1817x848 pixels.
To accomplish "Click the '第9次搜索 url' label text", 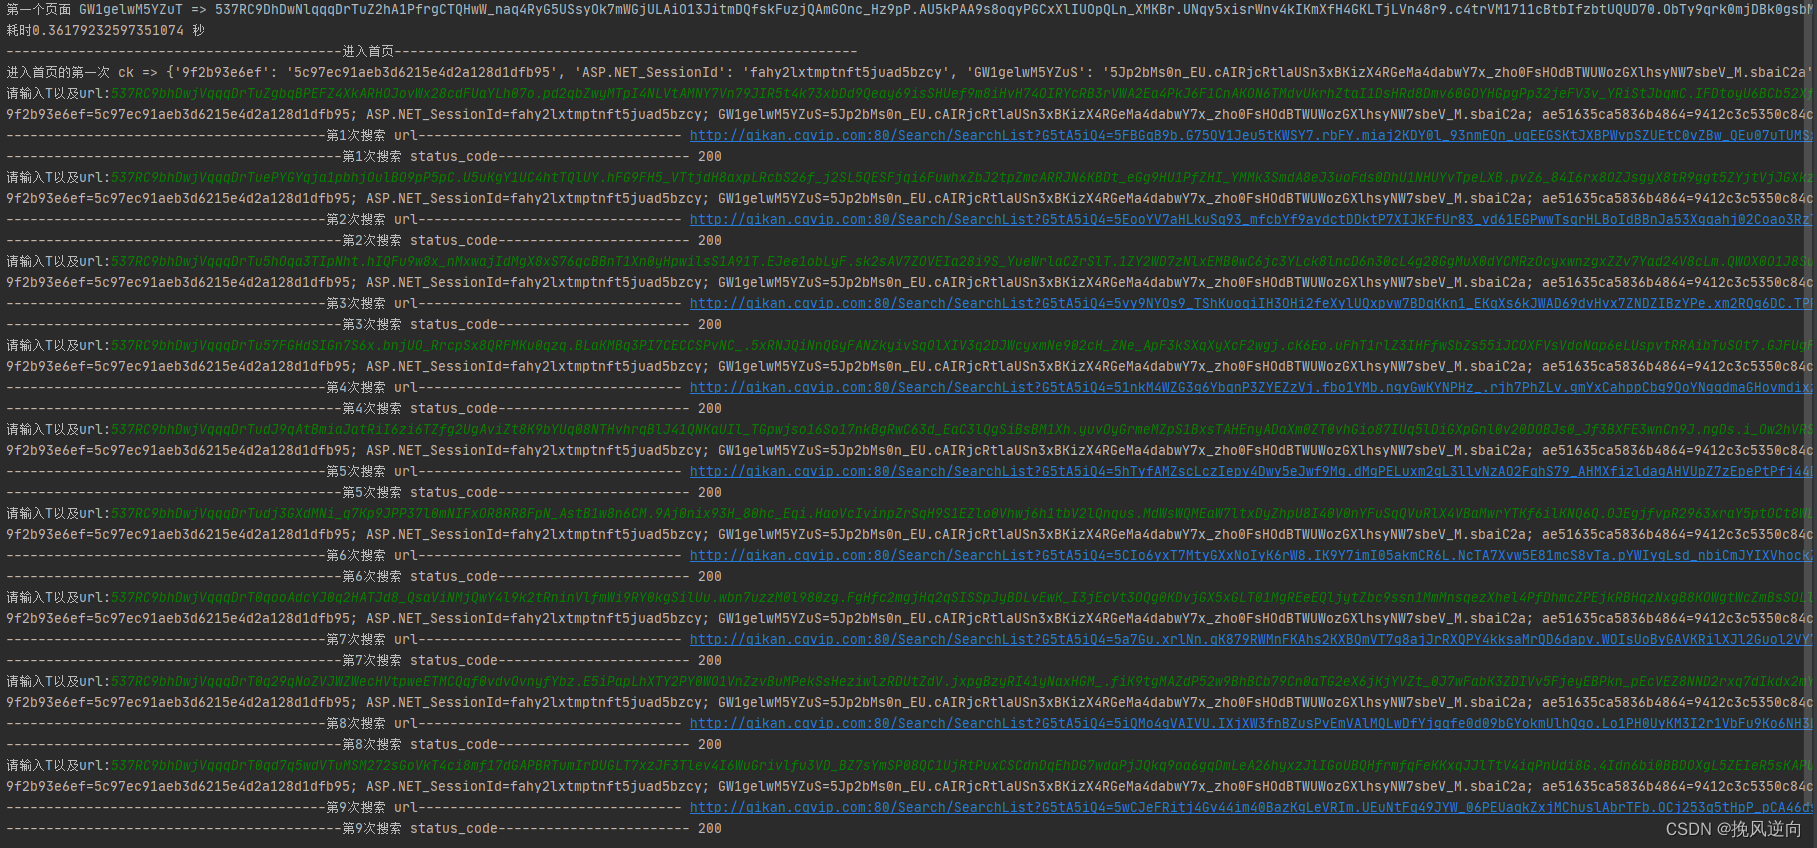I will (x=372, y=808).
